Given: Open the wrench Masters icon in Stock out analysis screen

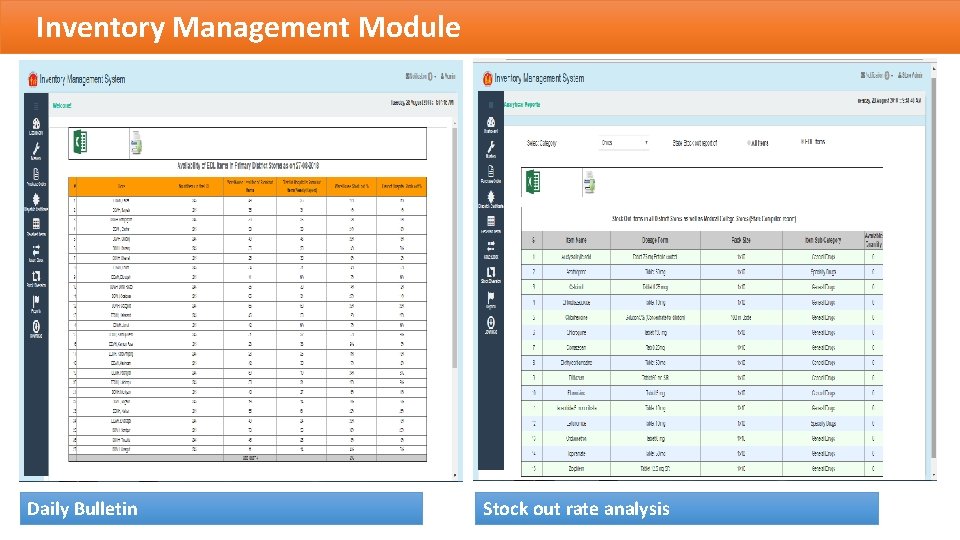Looking at the screenshot, I should click(491, 147).
